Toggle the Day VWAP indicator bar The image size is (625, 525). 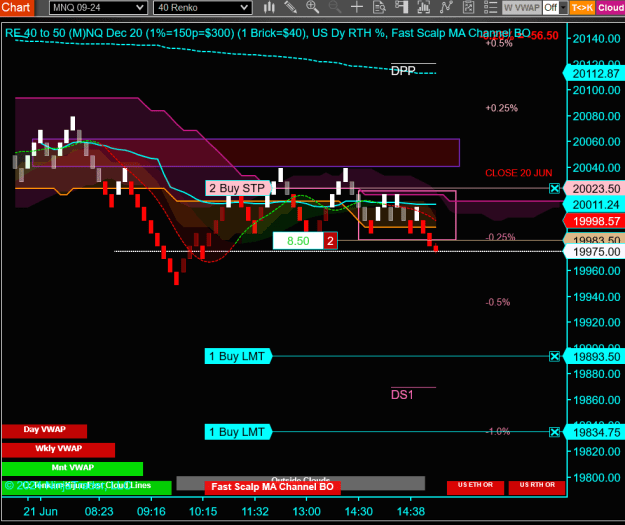[44, 431]
